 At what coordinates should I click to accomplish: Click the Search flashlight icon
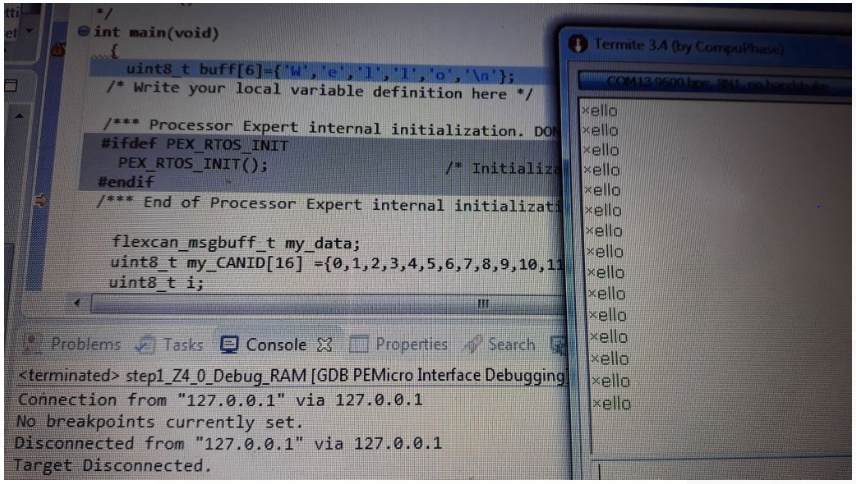pyautogui.click(x=472, y=344)
